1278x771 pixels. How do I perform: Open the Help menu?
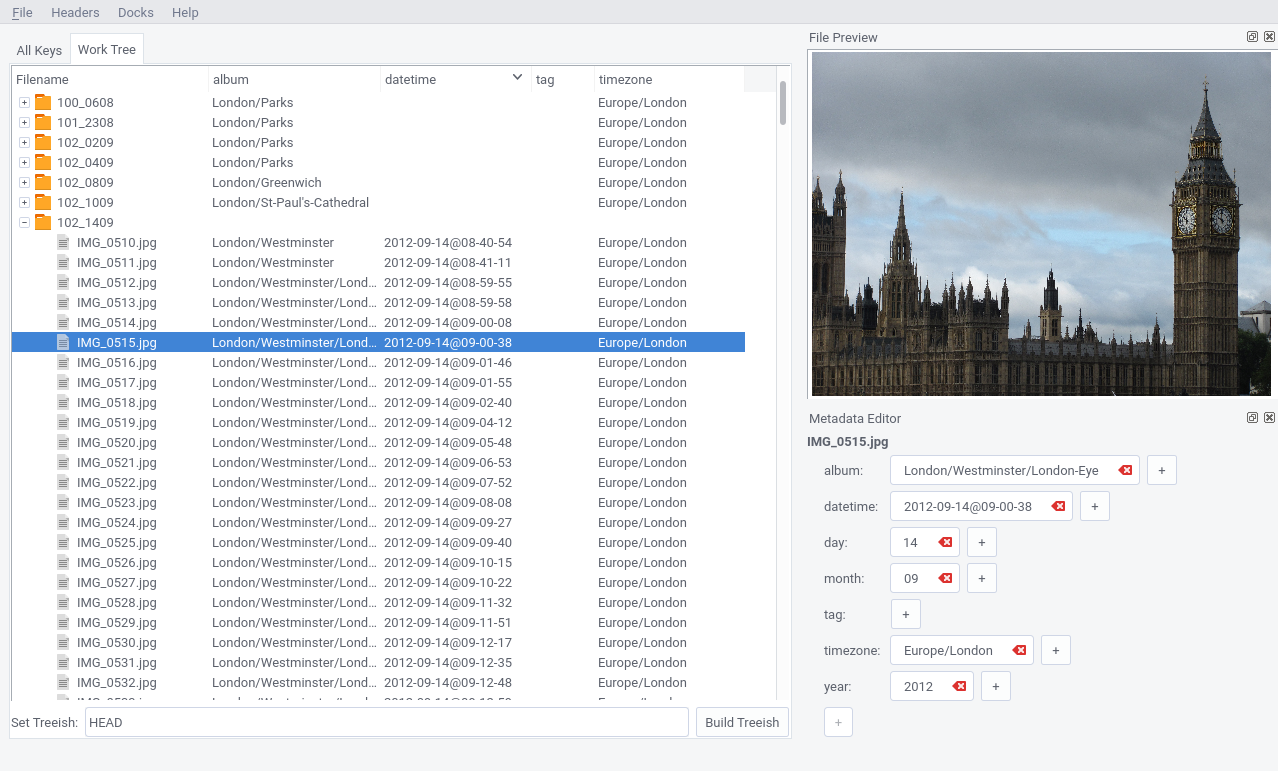point(185,12)
